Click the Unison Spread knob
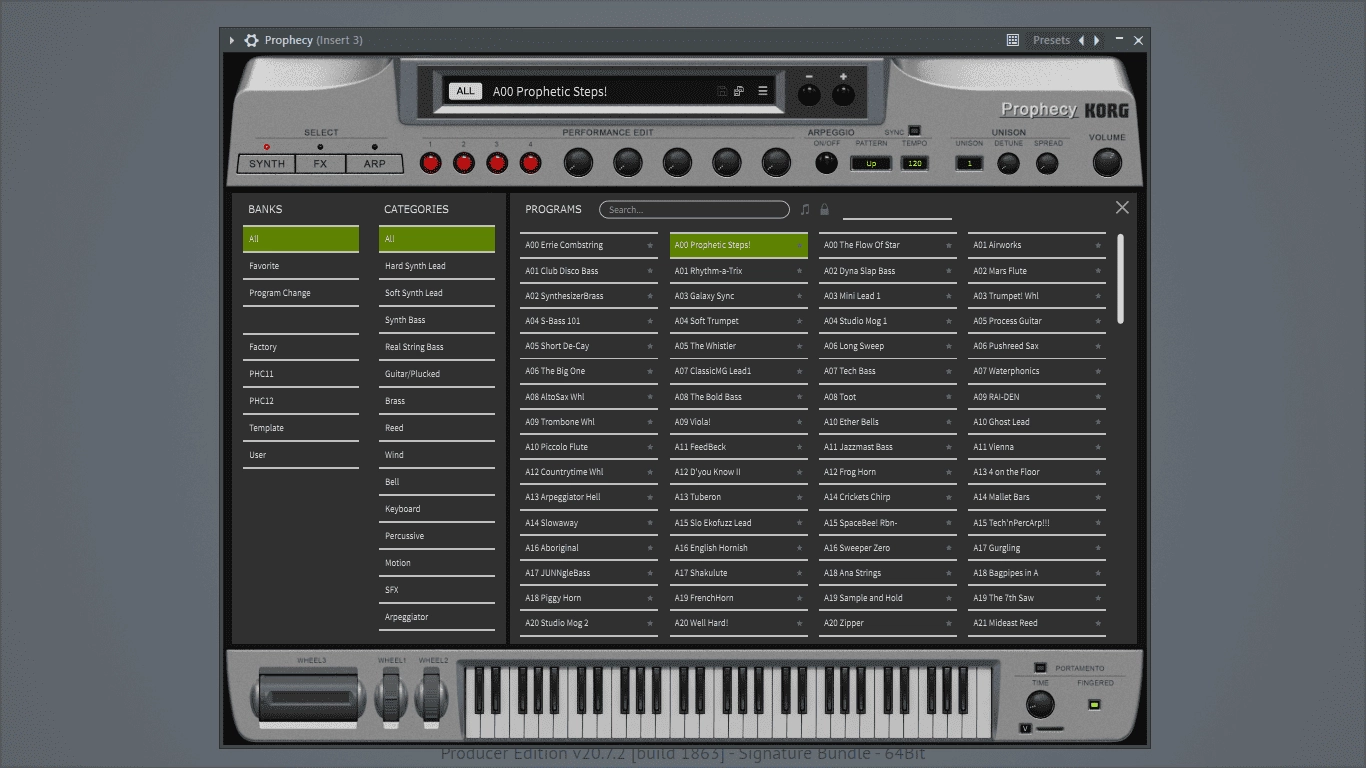The width and height of the screenshot is (1366, 768). pyautogui.click(x=1048, y=163)
